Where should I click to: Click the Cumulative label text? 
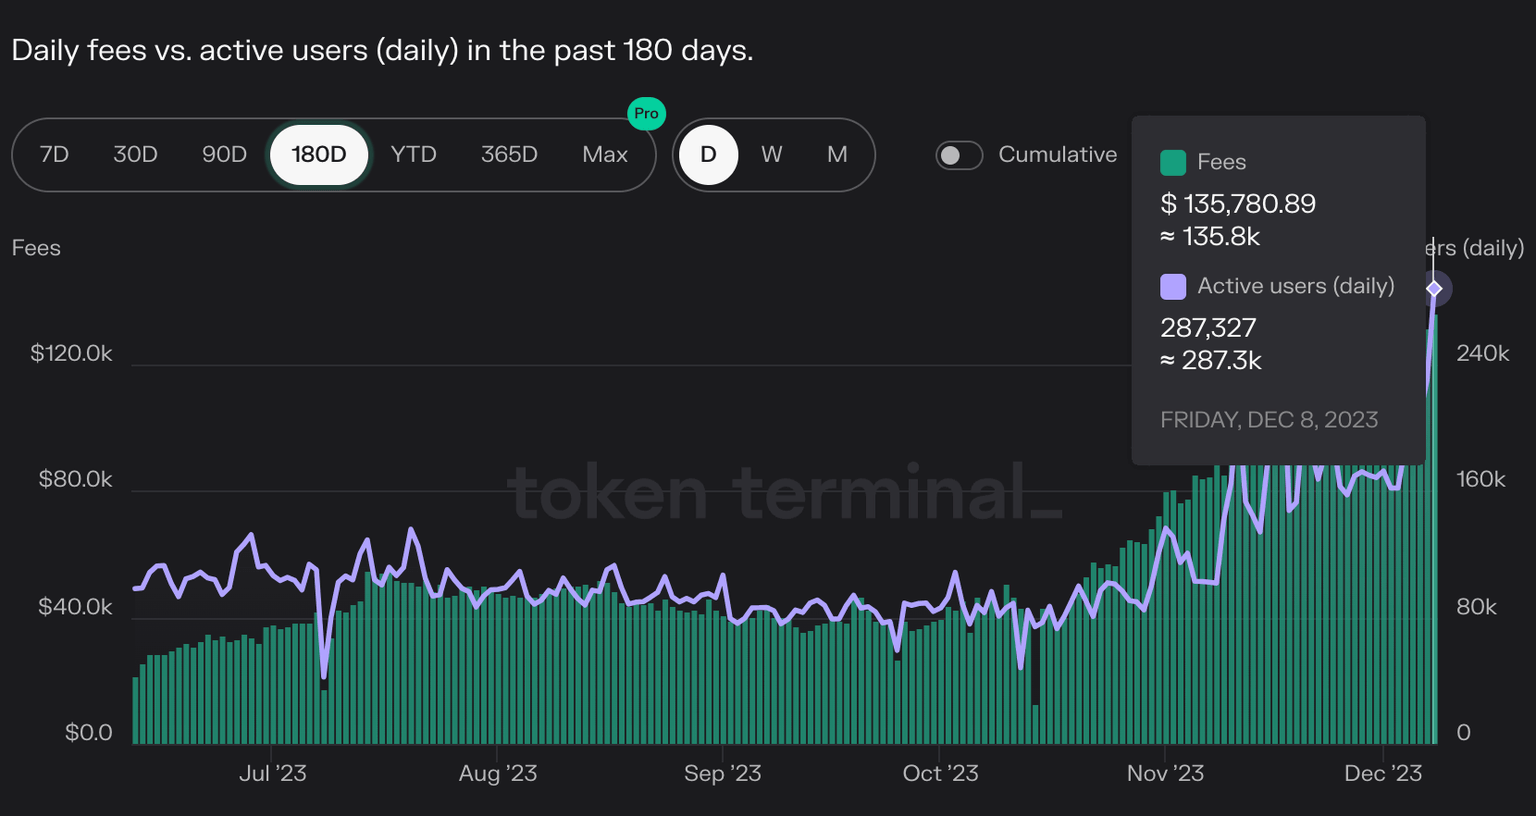(x=1057, y=155)
